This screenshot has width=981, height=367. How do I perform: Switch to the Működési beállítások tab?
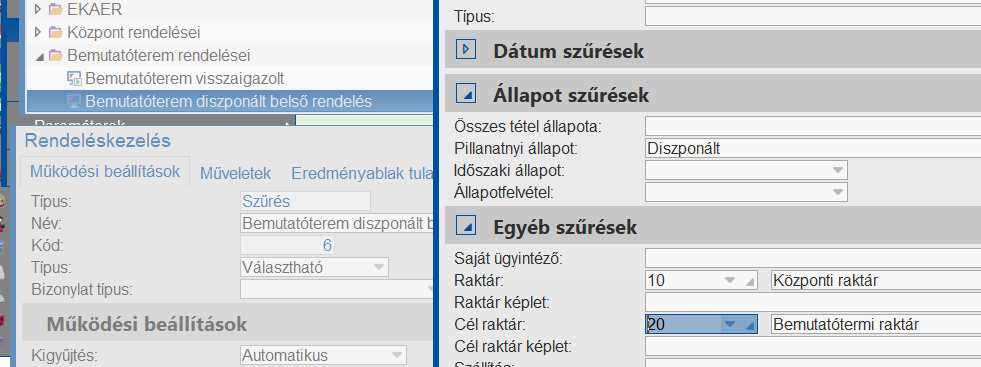105,171
